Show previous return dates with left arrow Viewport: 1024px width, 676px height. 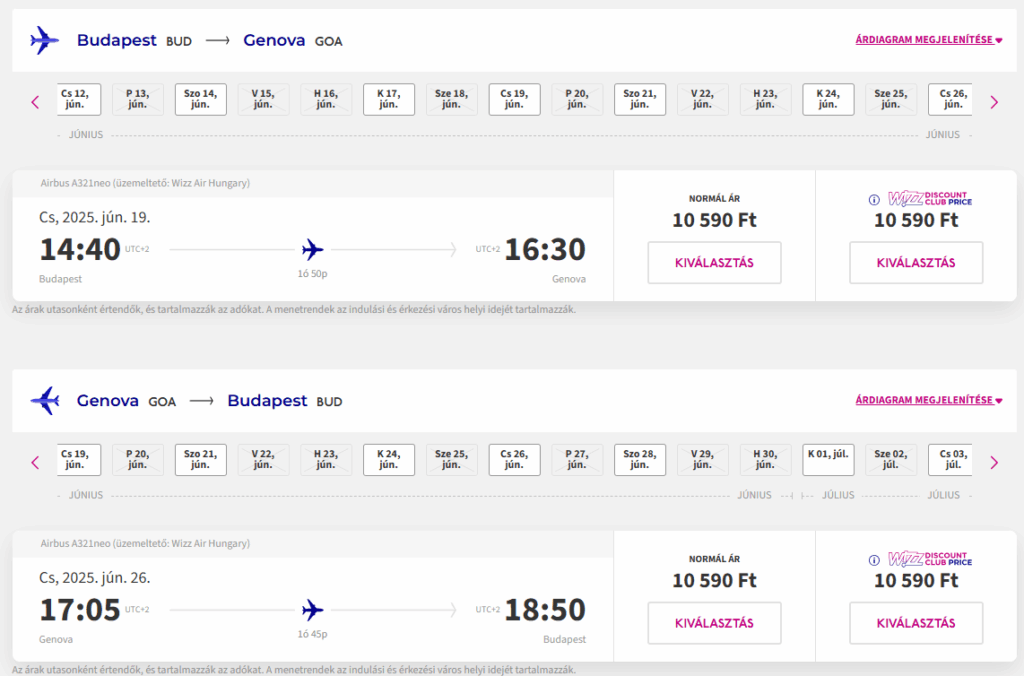point(35,463)
